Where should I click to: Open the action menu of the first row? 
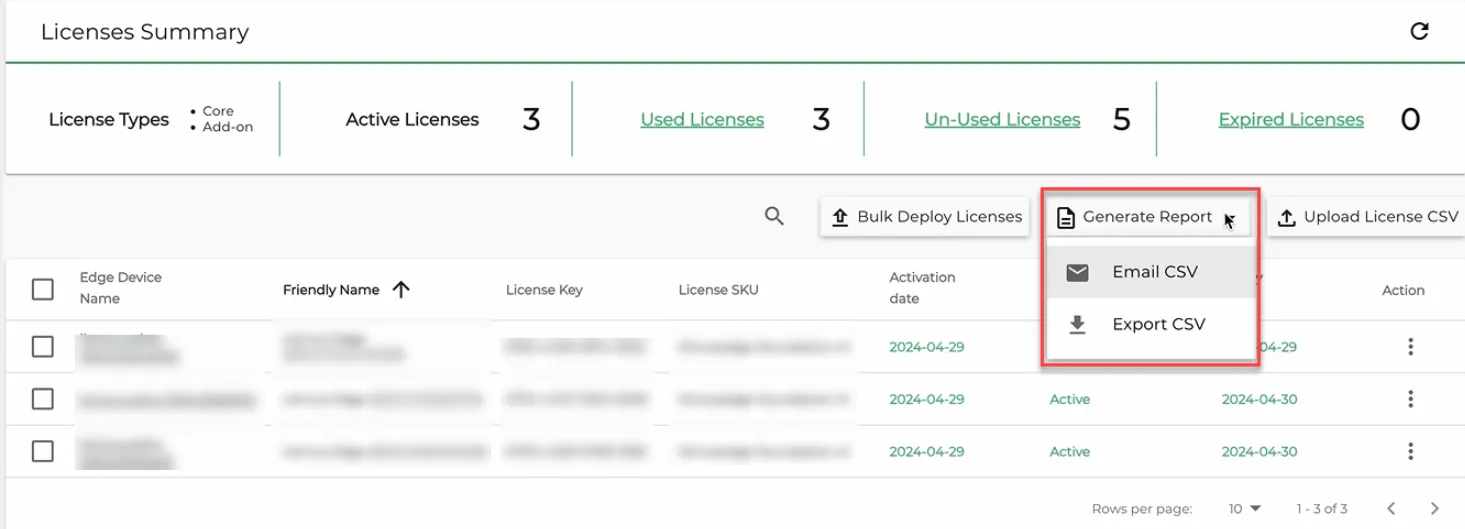coord(1410,346)
